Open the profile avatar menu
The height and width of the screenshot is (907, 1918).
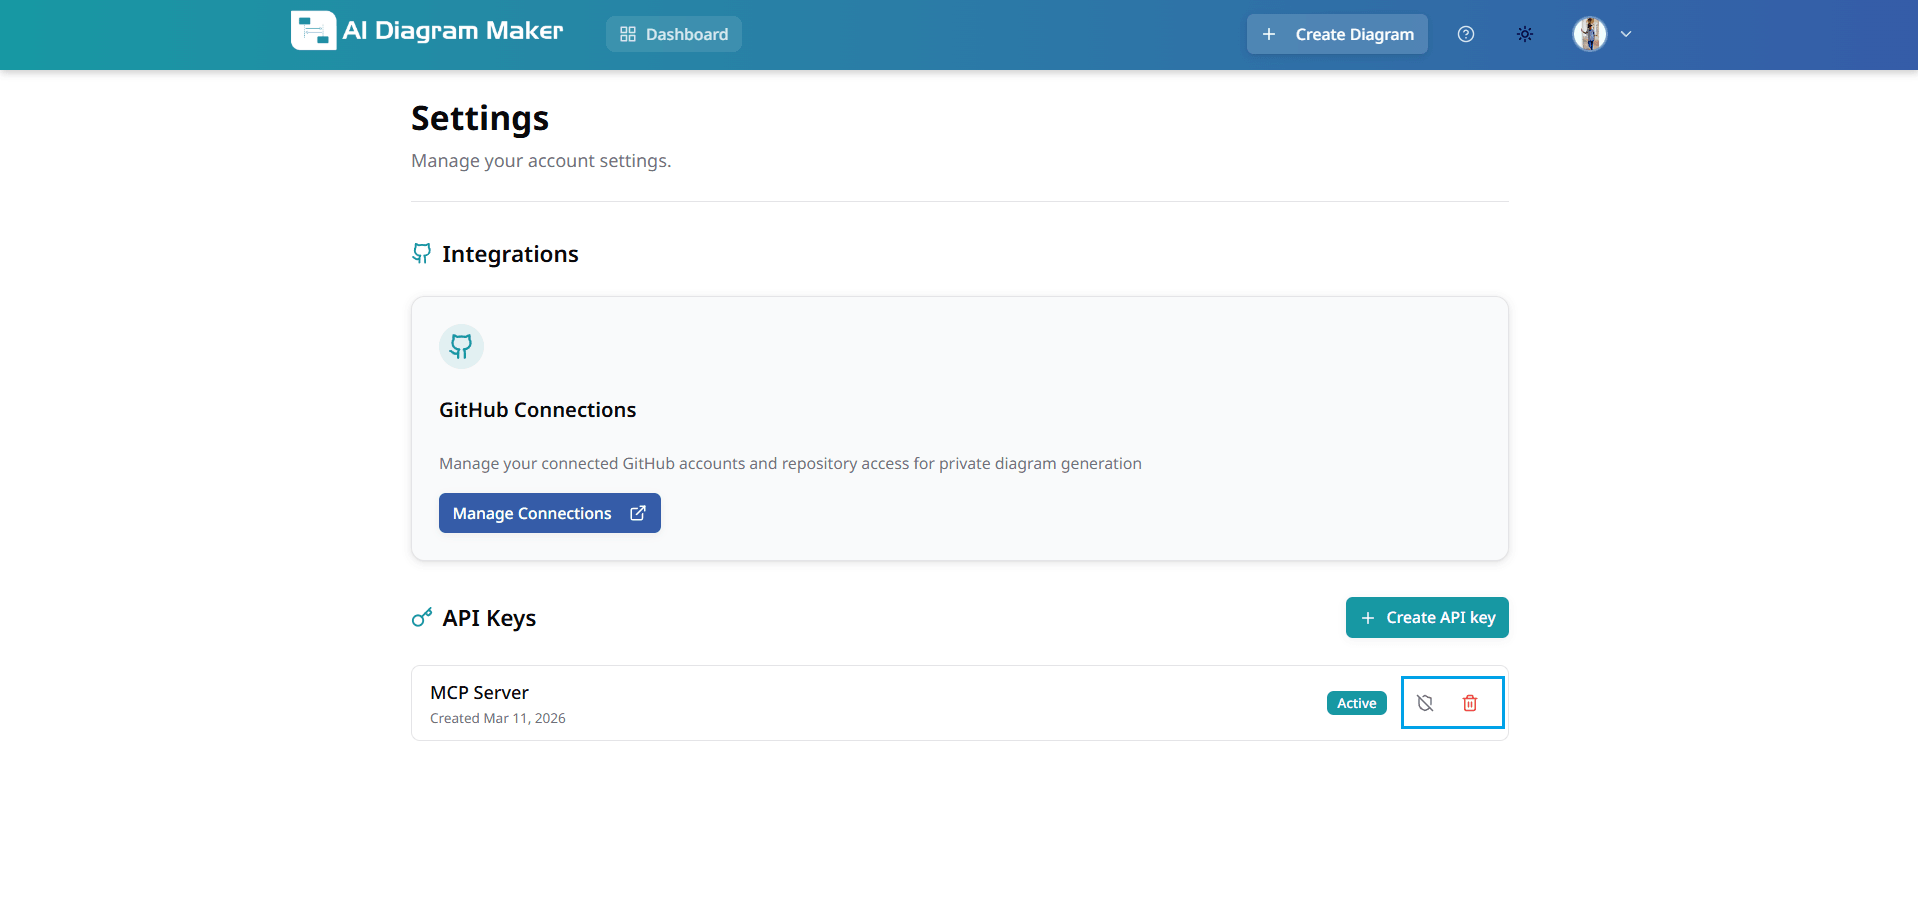click(x=1588, y=33)
